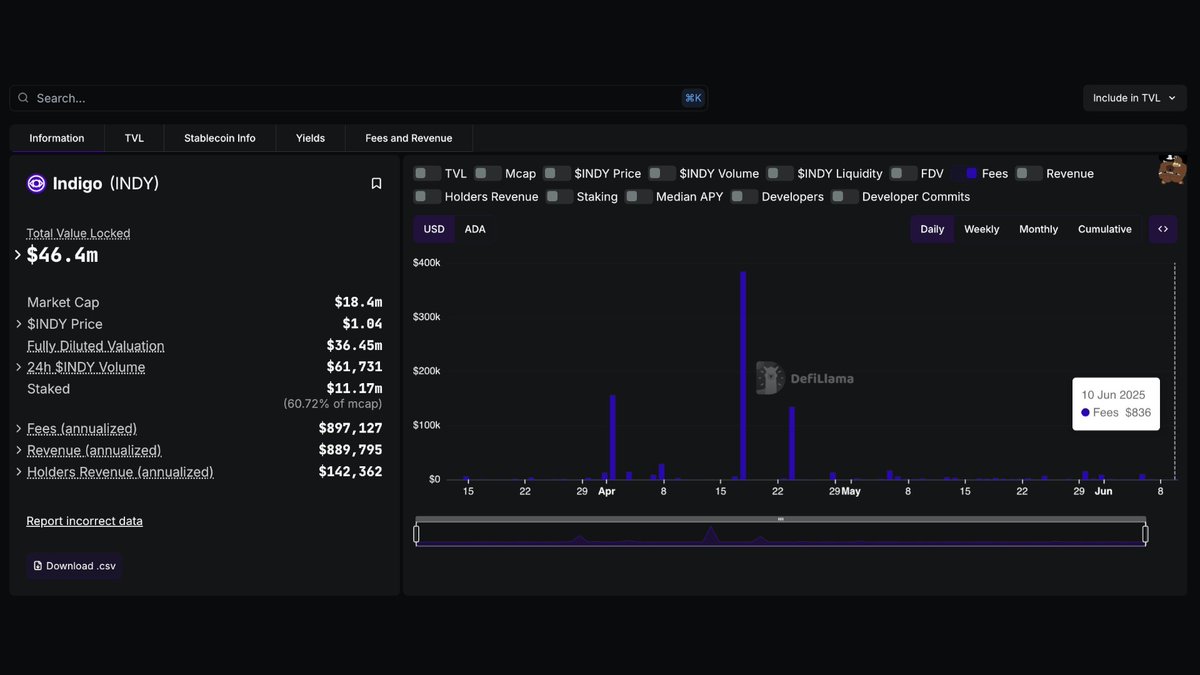Click the Staked value $11.17m
This screenshot has width=1200, height=675.
click(354, 389)
